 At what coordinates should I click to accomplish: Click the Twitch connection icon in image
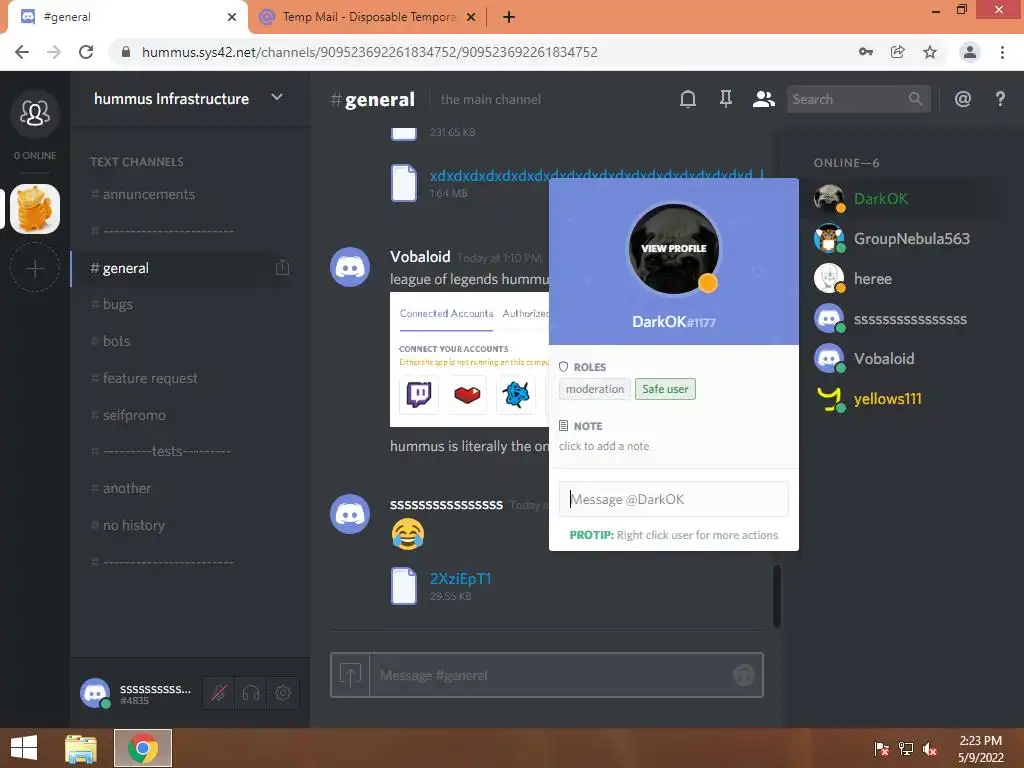point(419,394)
